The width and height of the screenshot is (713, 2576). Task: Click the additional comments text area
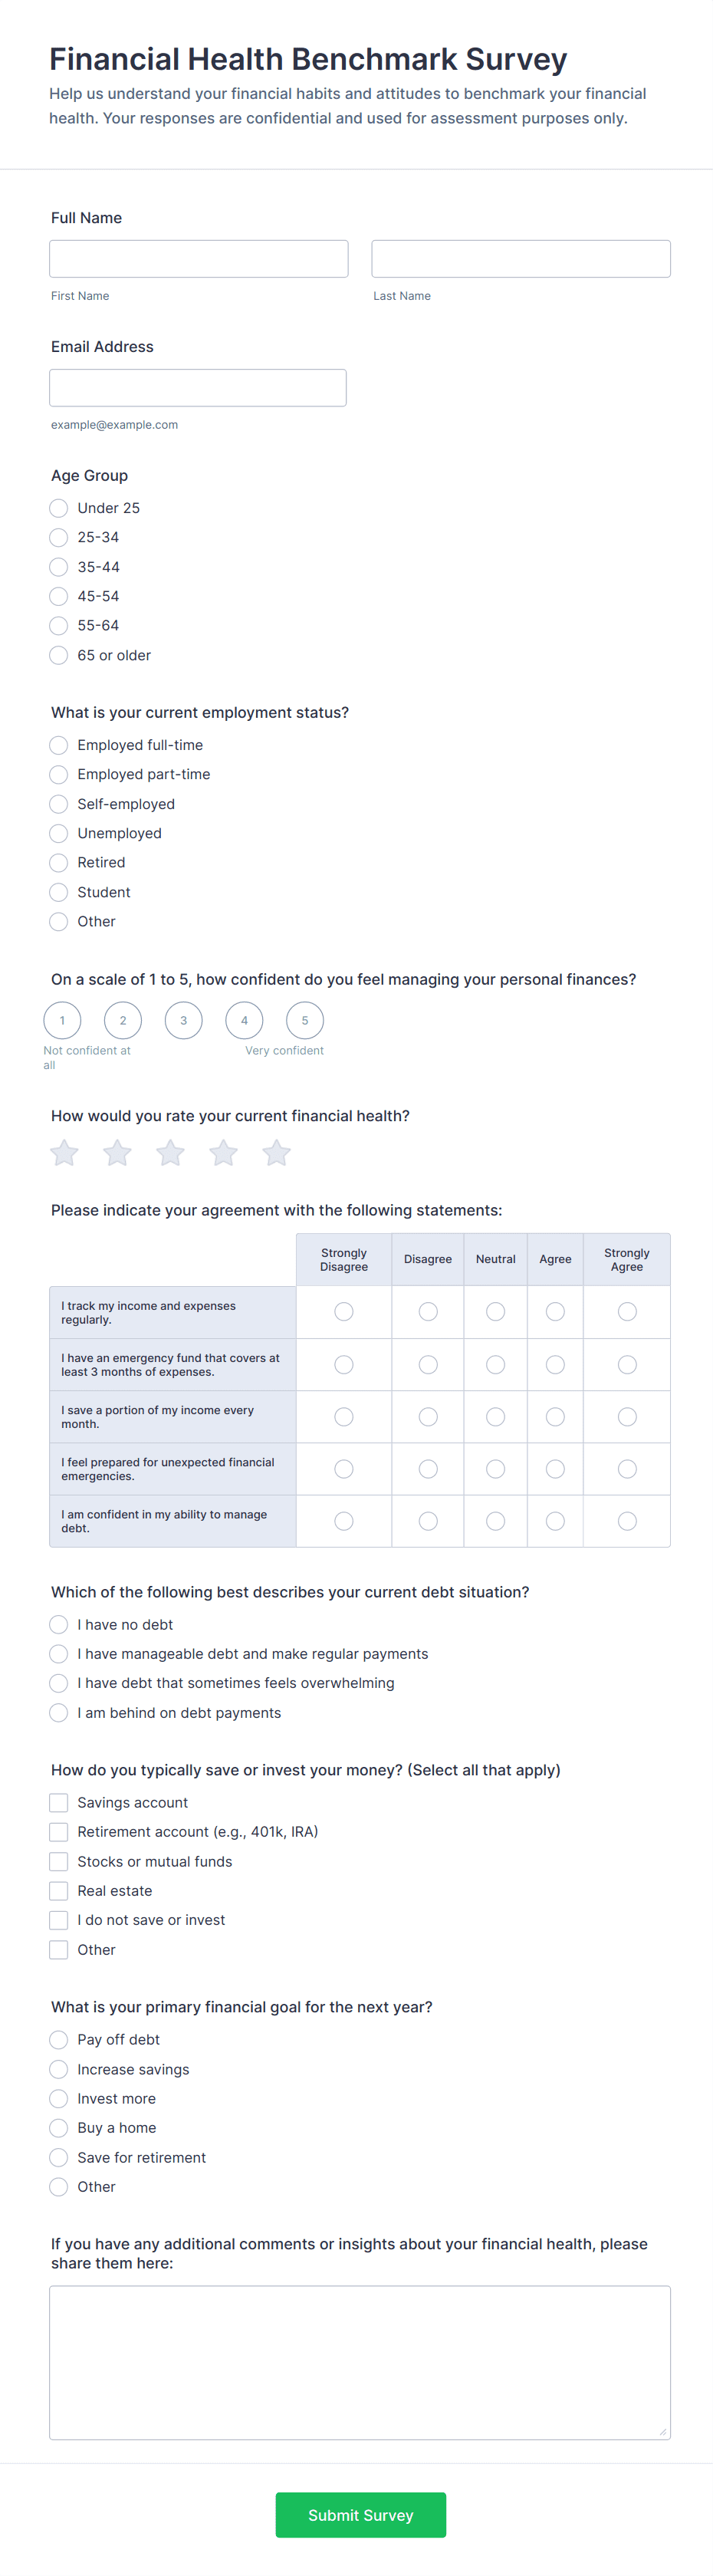tap(360, 2362)
